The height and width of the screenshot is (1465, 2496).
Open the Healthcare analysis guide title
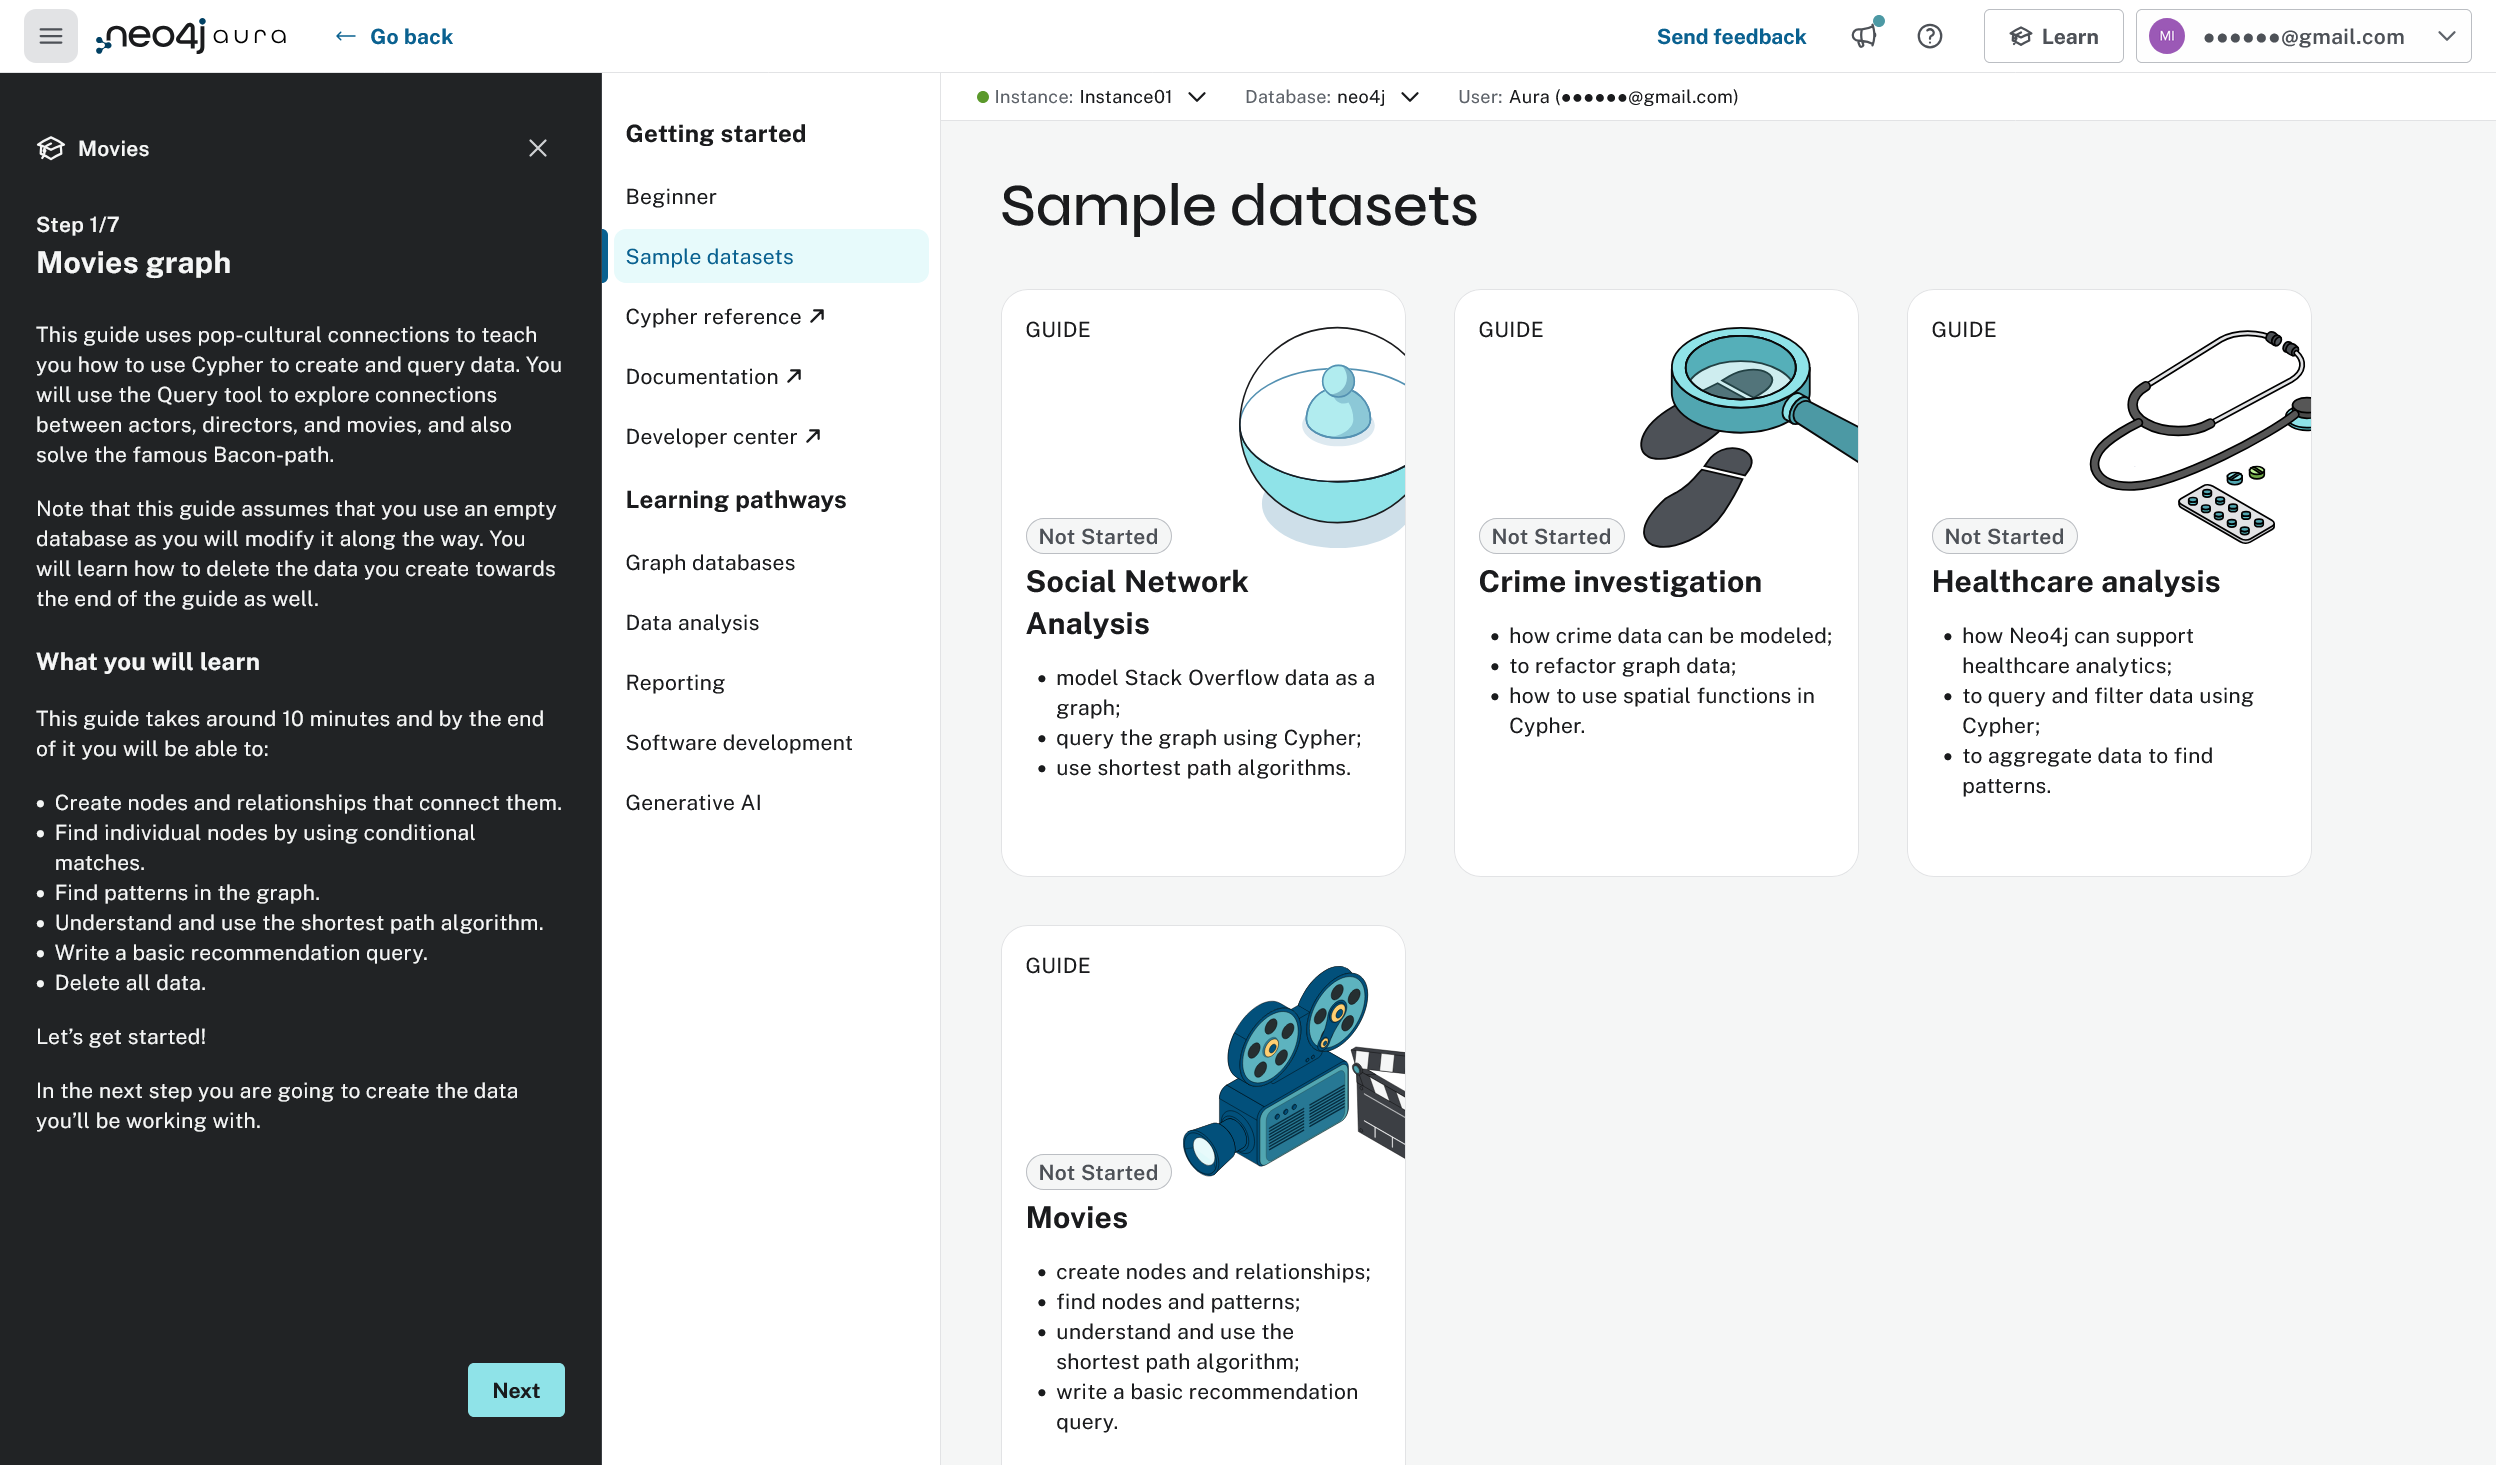[x=2076, y=582]
